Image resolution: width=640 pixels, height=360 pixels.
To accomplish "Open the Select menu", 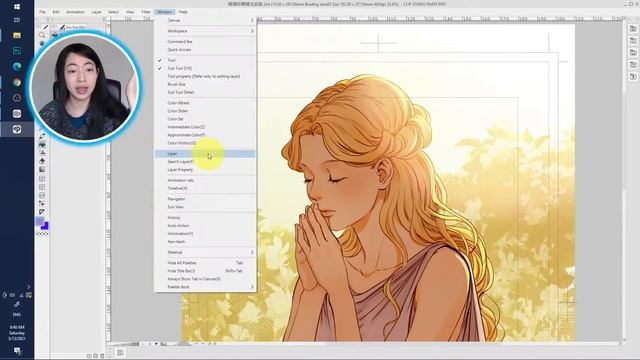I will coord(113,12).
